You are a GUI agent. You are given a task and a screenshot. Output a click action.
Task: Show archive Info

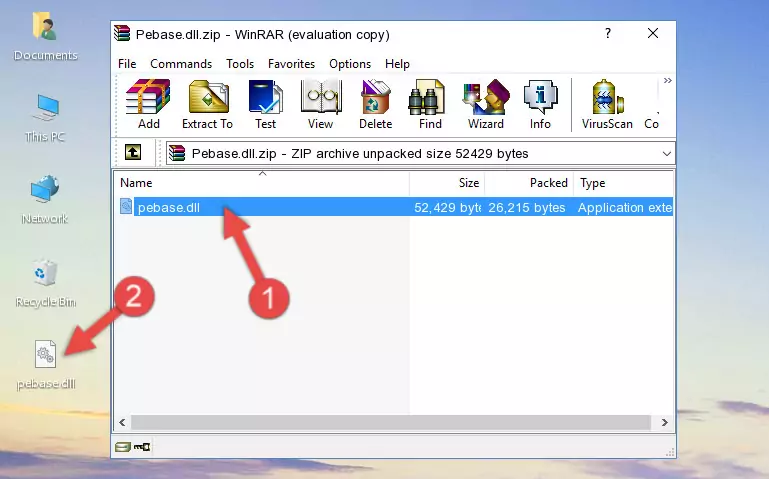(x=540, y=104)
